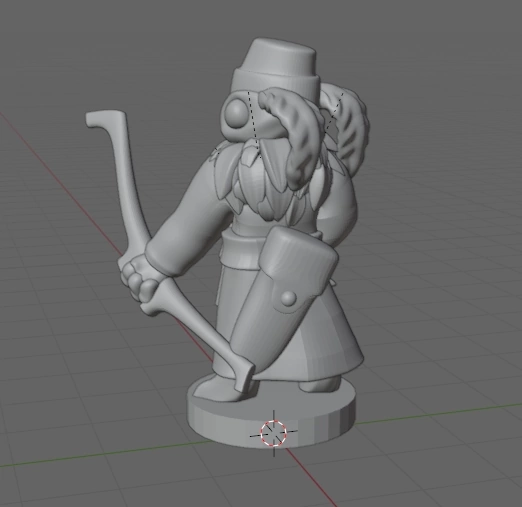Viewport: 522px width, 507px height.
Task: Select the figure's front boot on the base
Action: point(220,388)
